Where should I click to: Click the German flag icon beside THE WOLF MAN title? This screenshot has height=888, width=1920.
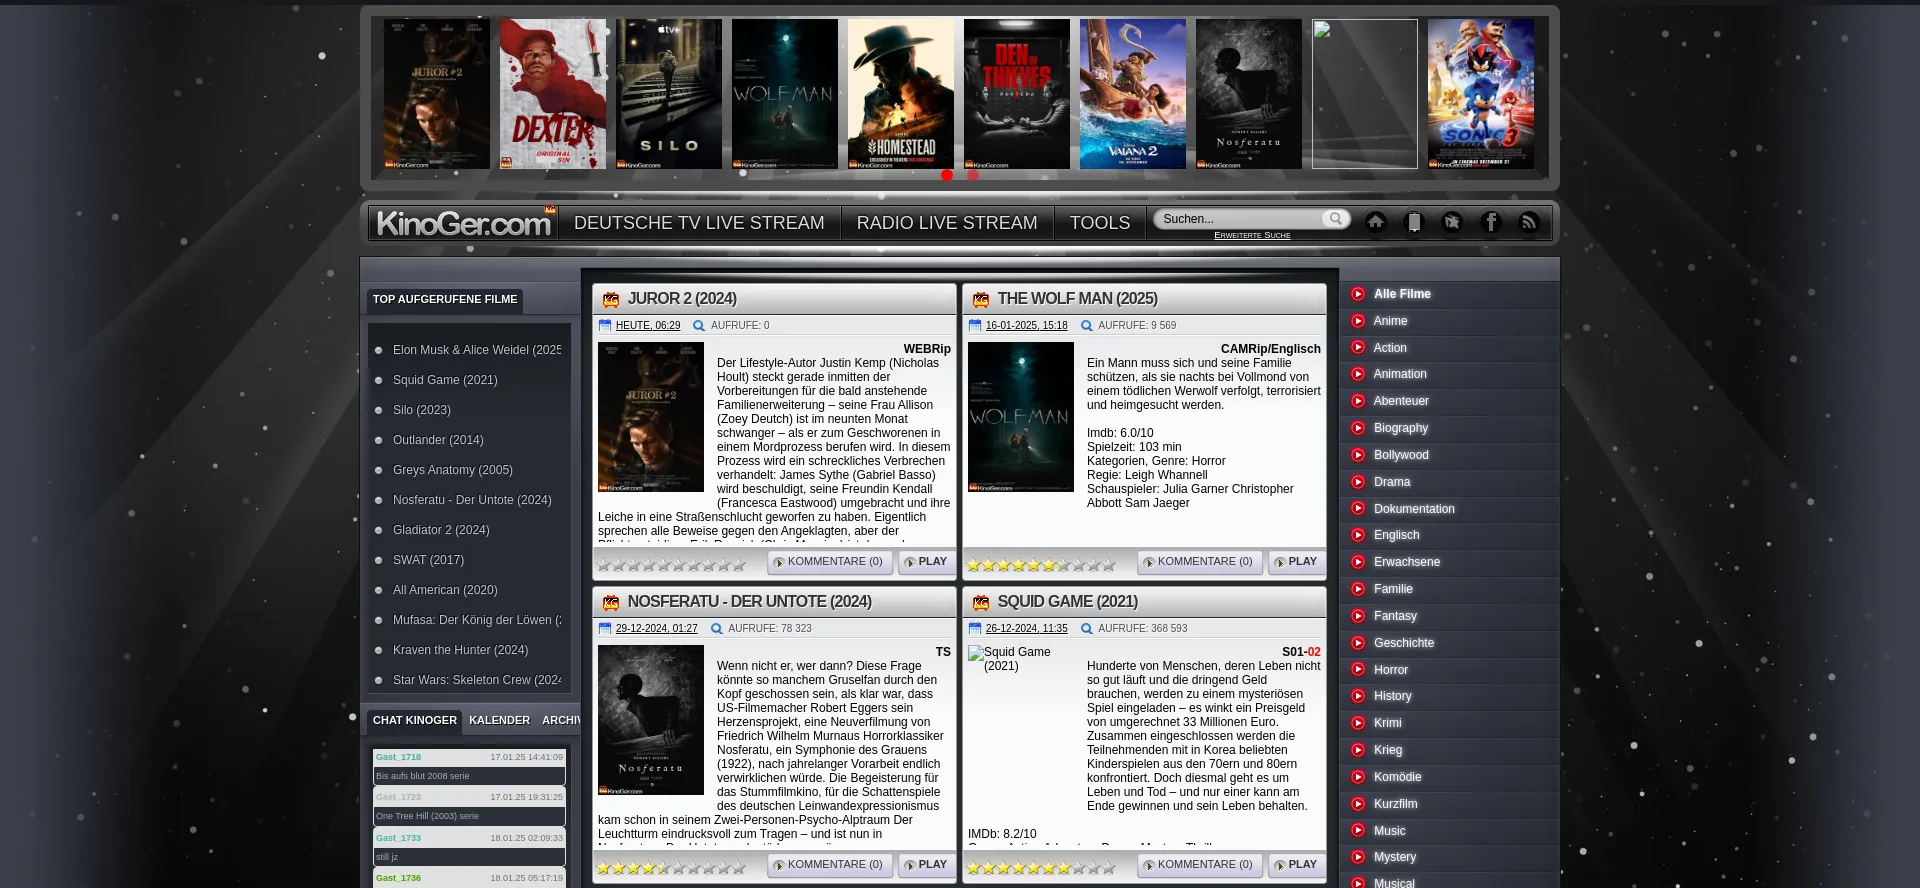point(981,299)
